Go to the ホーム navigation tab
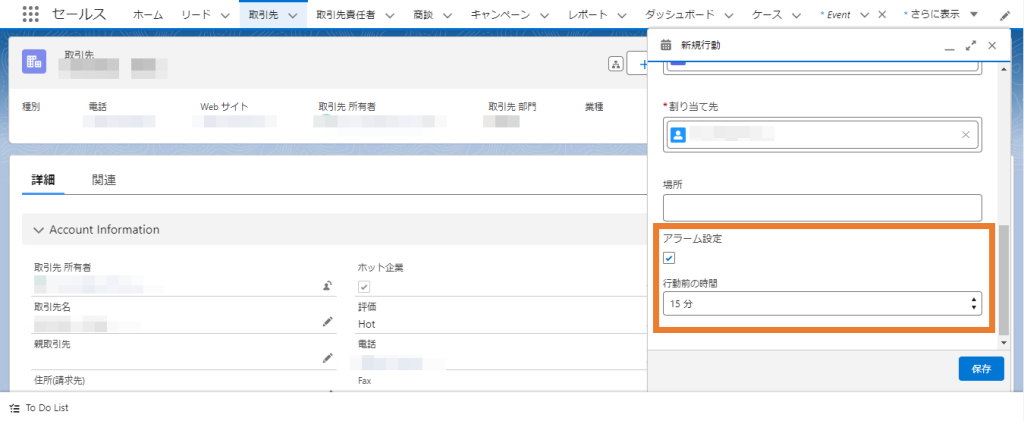Viewport: 1024px width, 421px height. 148,15
